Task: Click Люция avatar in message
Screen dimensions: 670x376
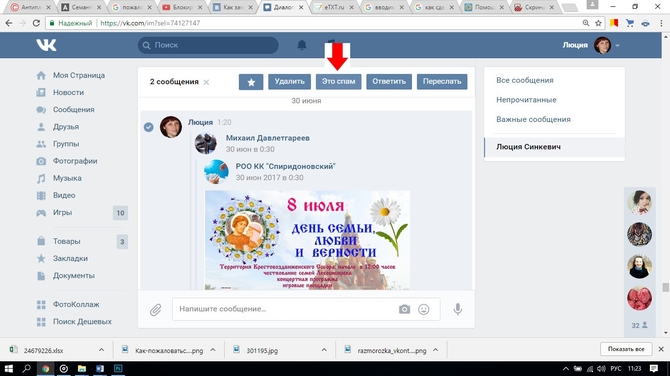Action: pos(170,127)
